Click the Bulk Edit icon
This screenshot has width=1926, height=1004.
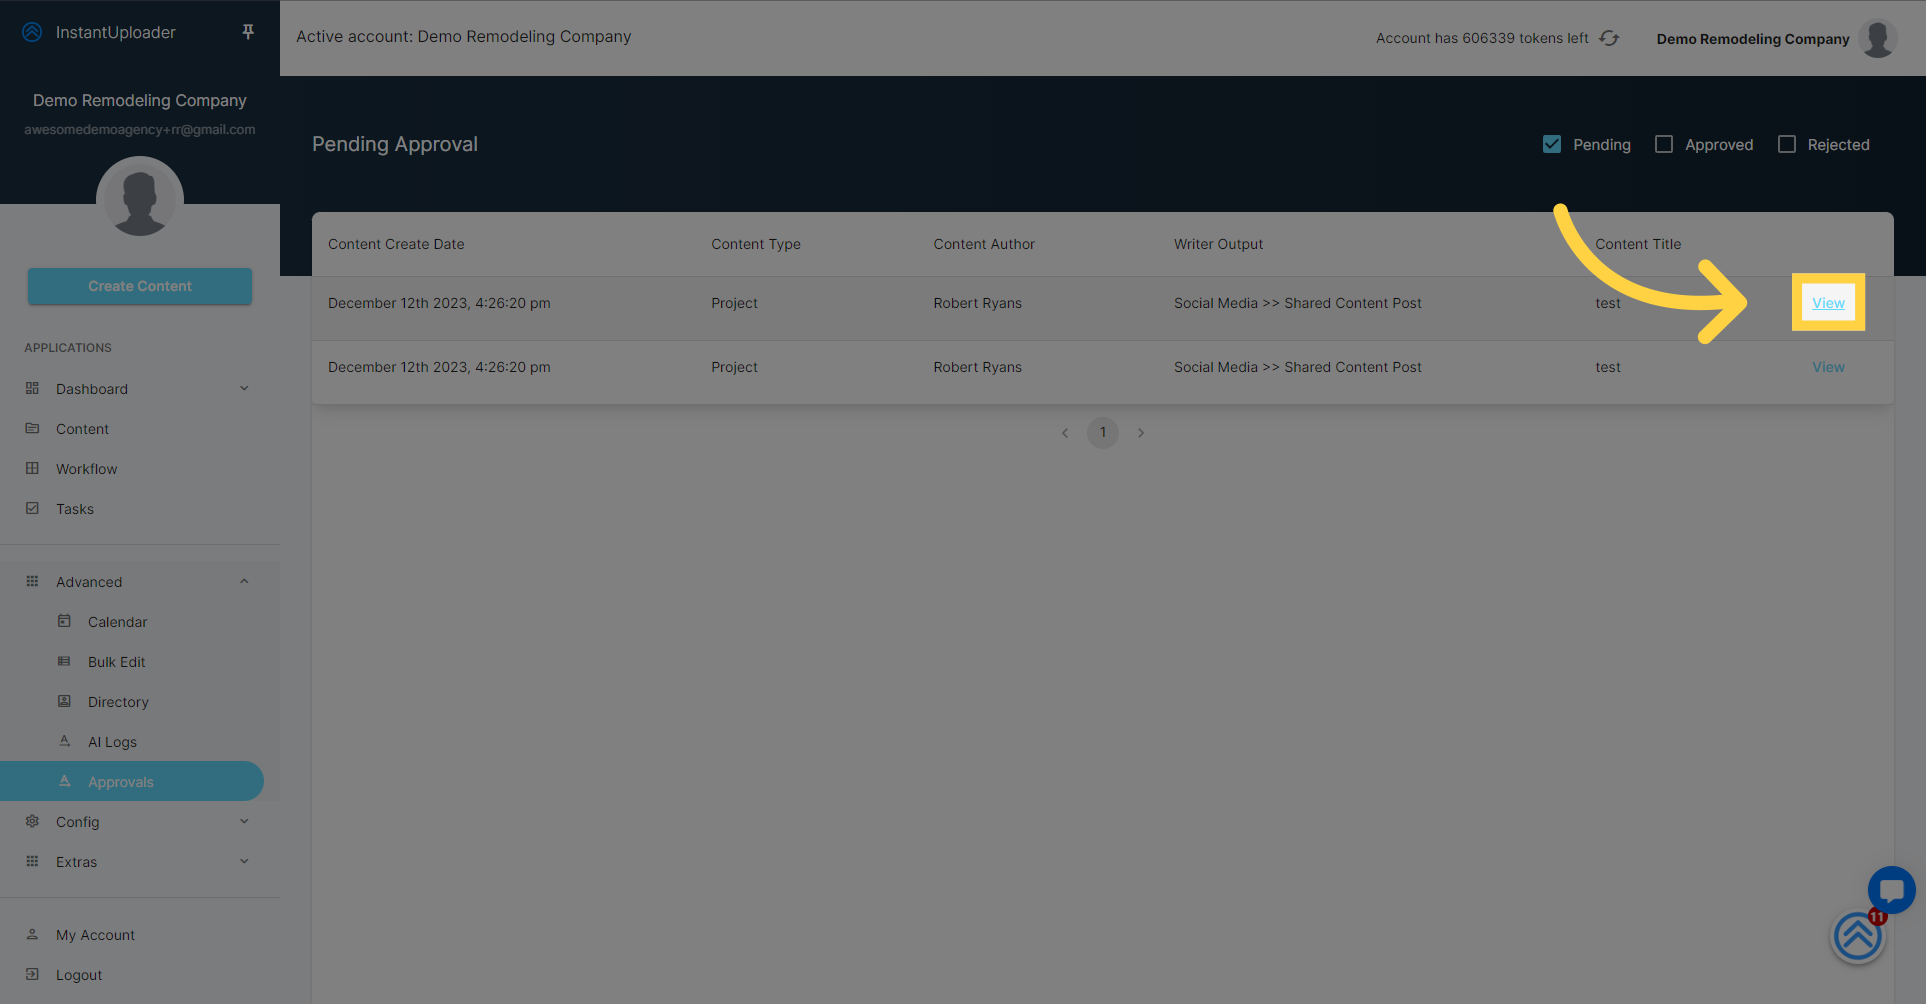(x=64, y=661)
